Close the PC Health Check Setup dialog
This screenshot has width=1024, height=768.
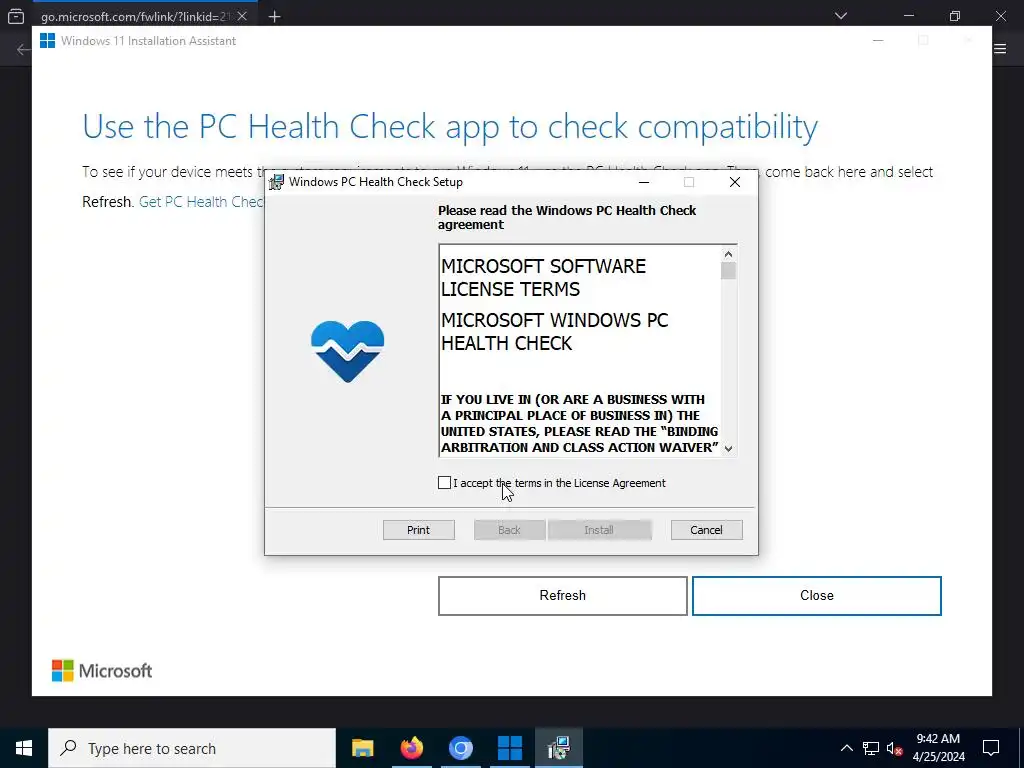pyautogui.click(x=735, y=182)
